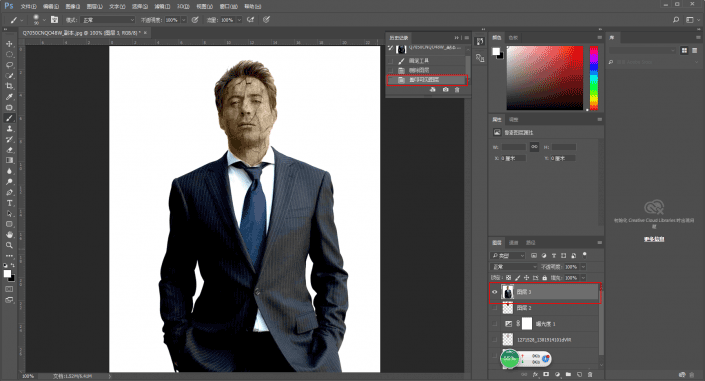Switch to the 通道 (Channels) tab
The width and height of the screenshot is (705, 381).
(x=513, y=243)
